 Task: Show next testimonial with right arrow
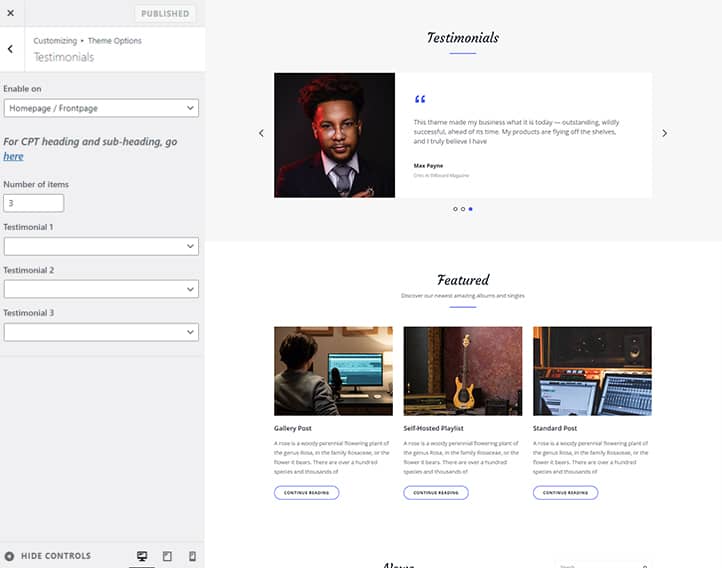tap(664, 133)
